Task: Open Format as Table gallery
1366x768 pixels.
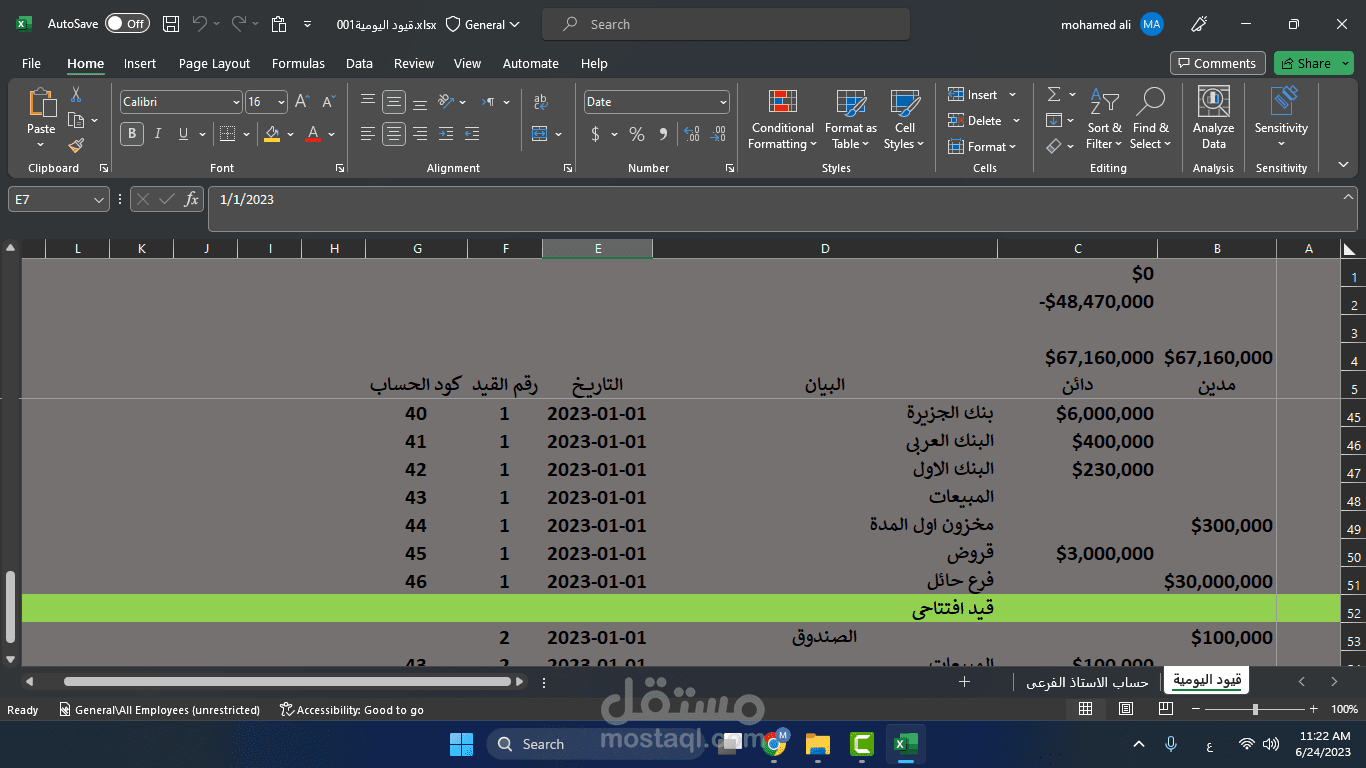Action: [851, 120]
